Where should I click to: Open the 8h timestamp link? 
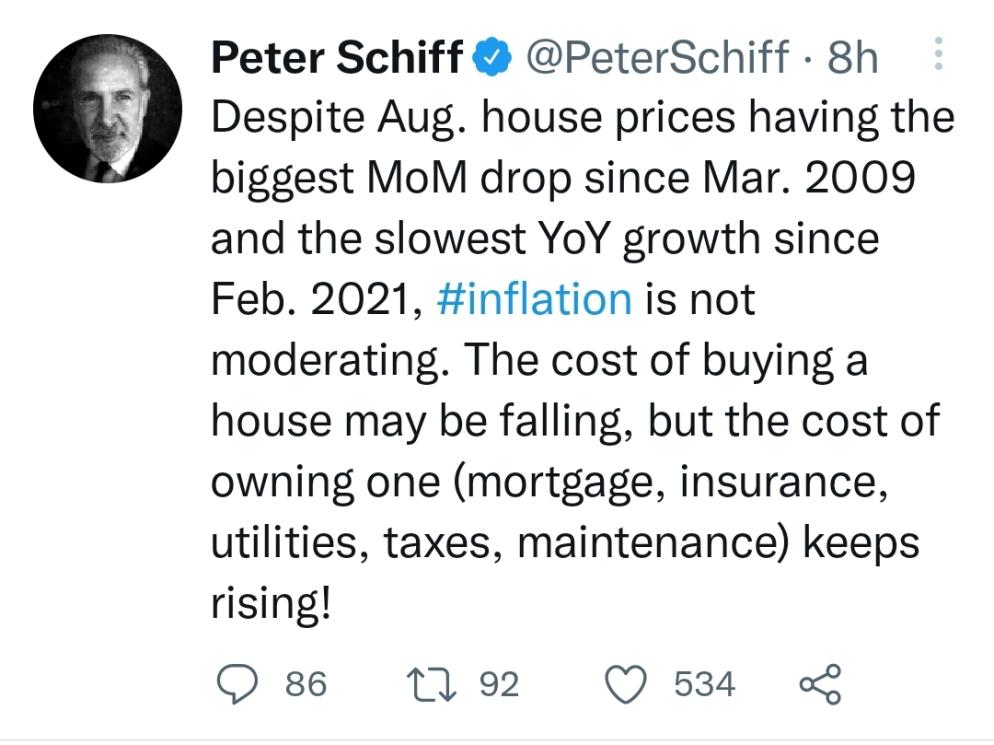853,58
